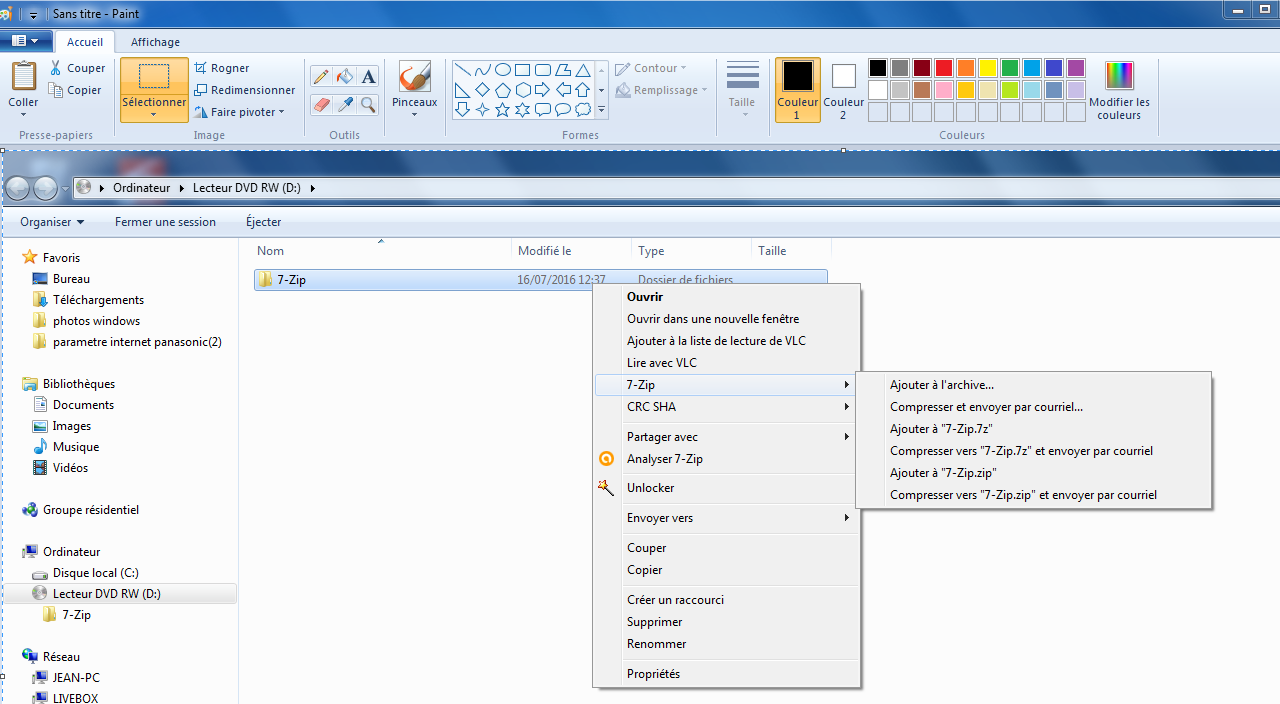Click 7-Zip entry in context menu
1280x704 pixels.
click(x=727, y=385)
